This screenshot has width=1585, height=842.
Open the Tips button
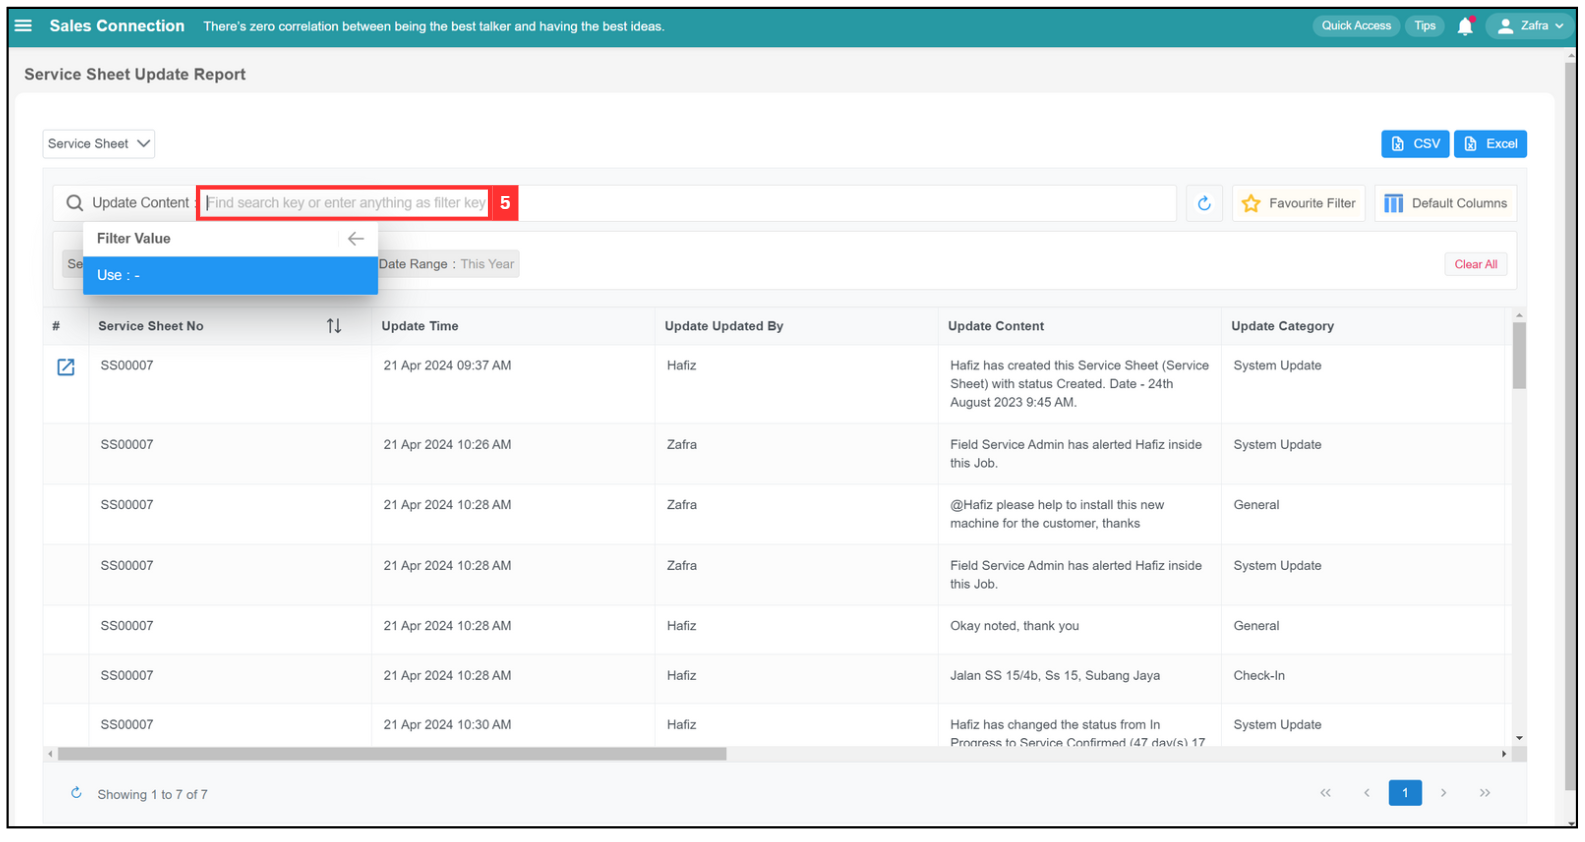1425,26
